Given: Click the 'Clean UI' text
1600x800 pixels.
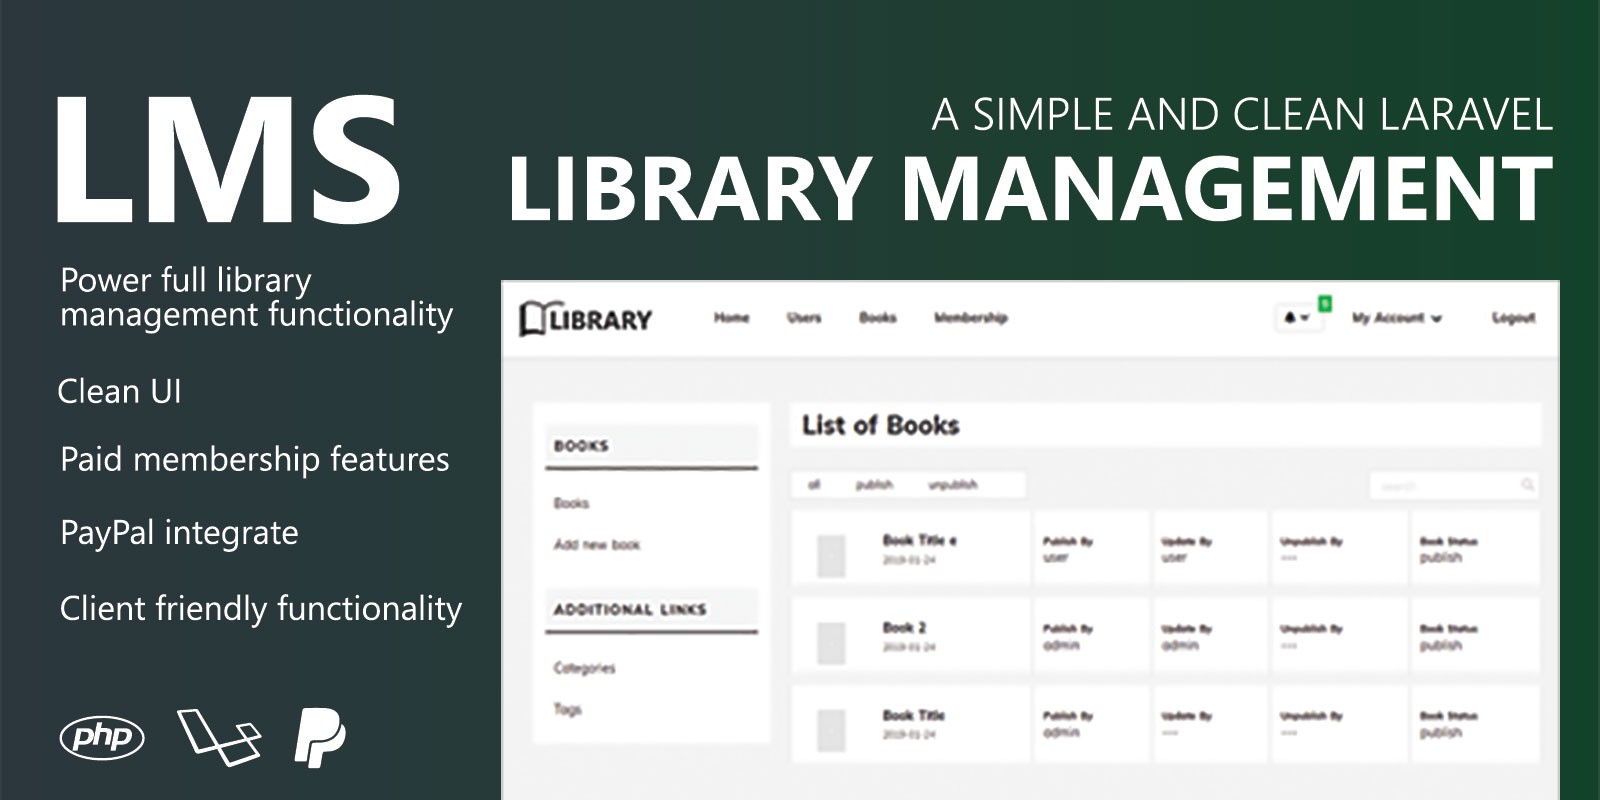Looking at the screenshot, I should pos(120,391).
